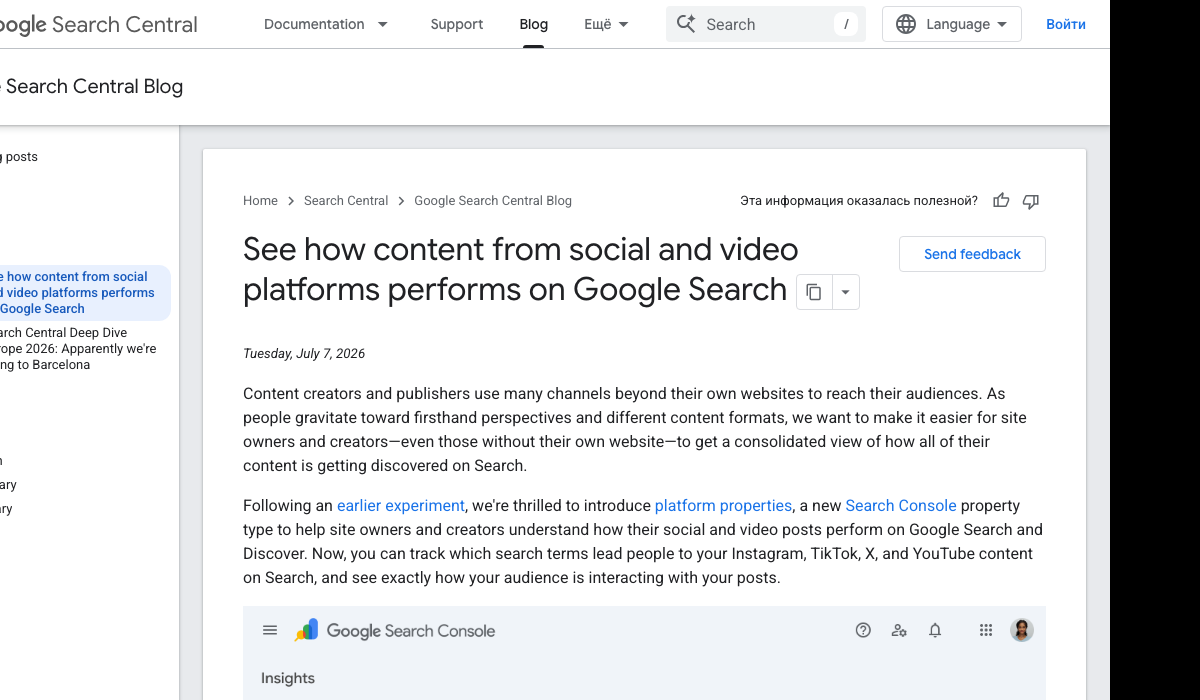Click the article title heading
Screen dimensions: 1200x700
point(521,269)
